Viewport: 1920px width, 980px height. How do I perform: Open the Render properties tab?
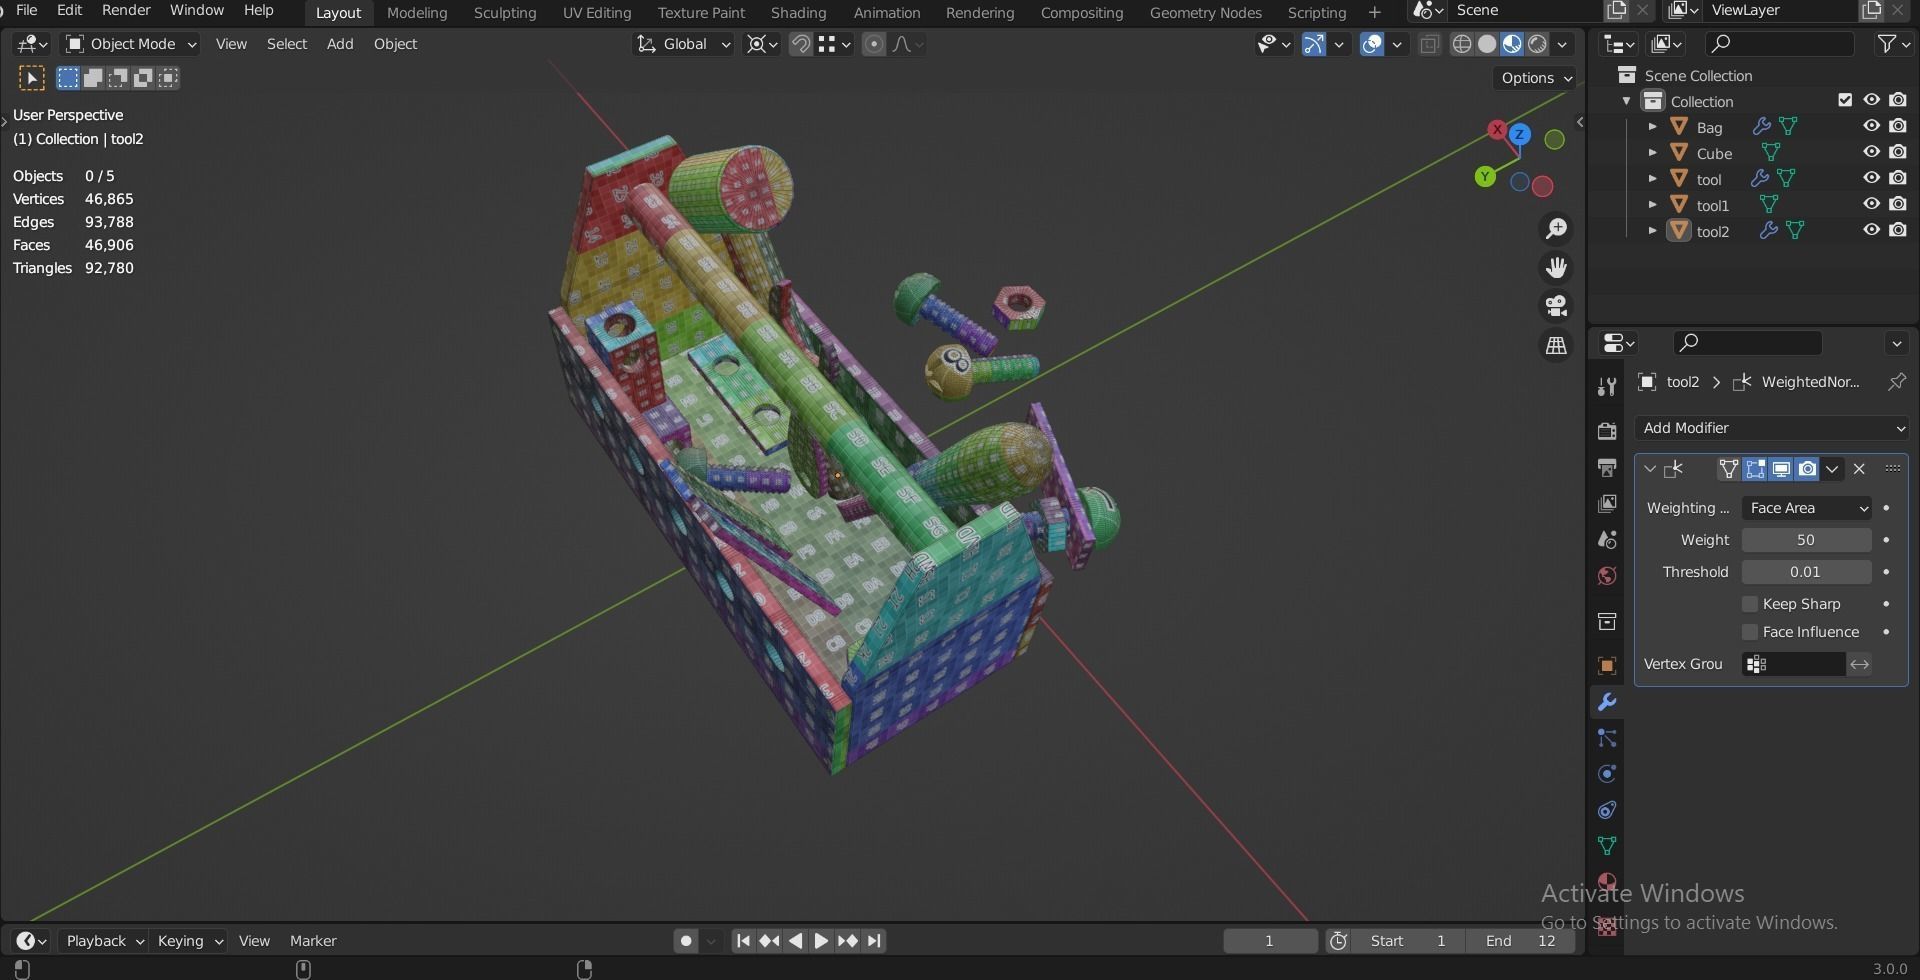pyautogui.click(x=1607, y=431)
